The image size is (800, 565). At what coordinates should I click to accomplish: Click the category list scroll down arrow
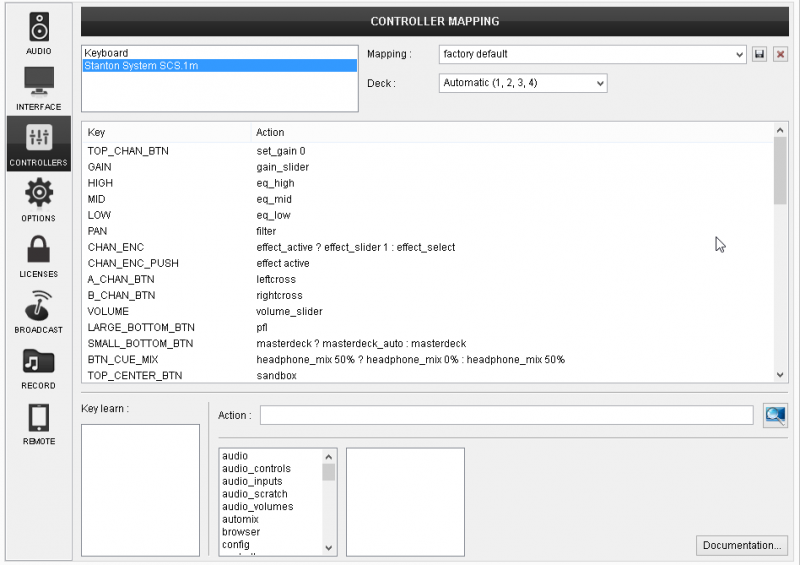[329, 548]
